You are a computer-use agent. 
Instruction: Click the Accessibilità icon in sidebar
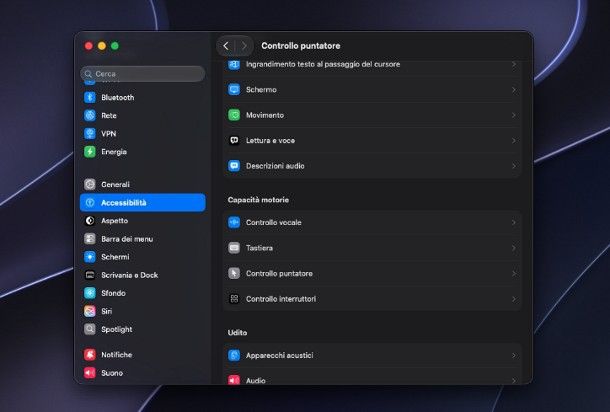(x=90, y=203)
